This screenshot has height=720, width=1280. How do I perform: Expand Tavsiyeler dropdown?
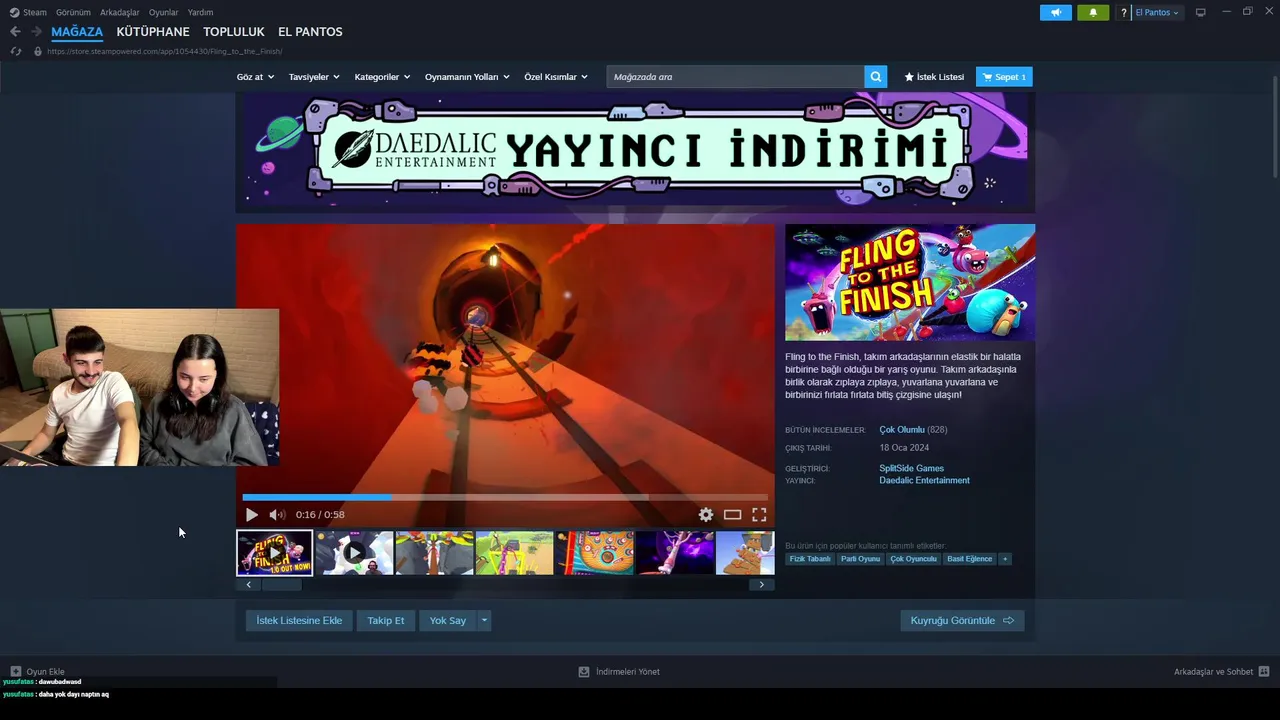click(314, 77)
